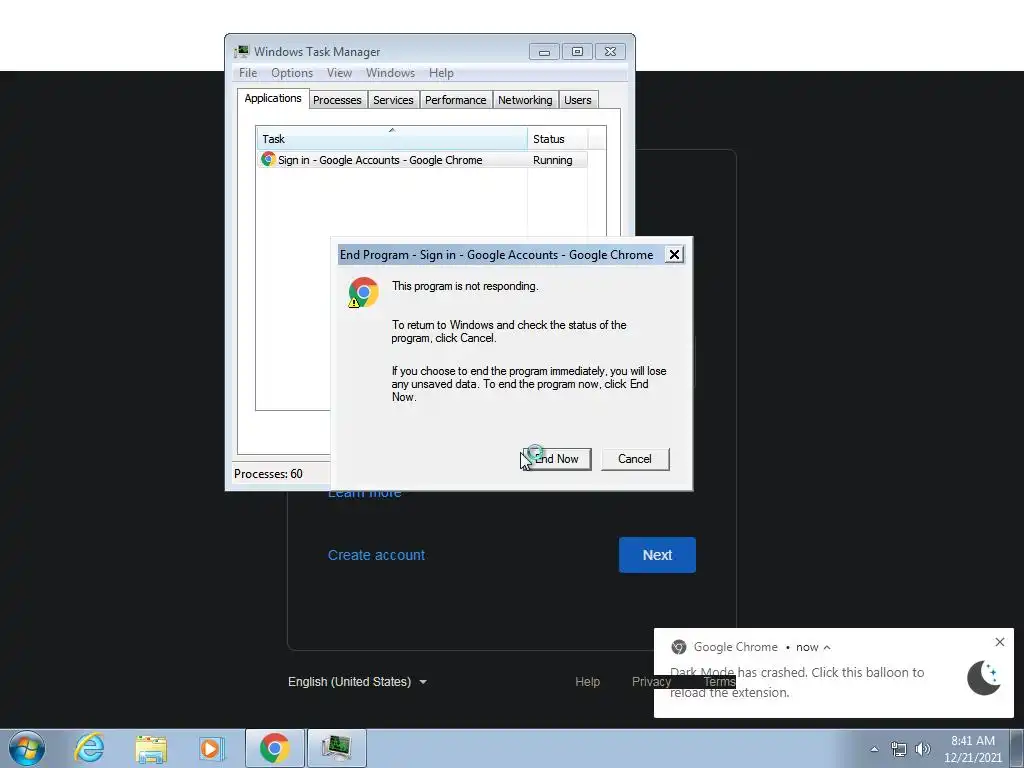Open the Windows menu in Task Manager

coord(390,73)
